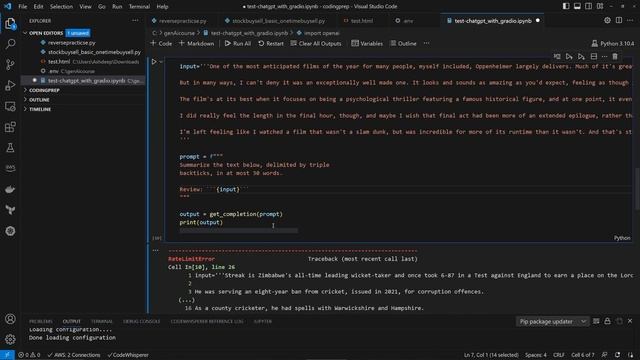Open the Source Control view
Image resolution: width=640 pixels, height=360 pixels.
click(10, 64)
